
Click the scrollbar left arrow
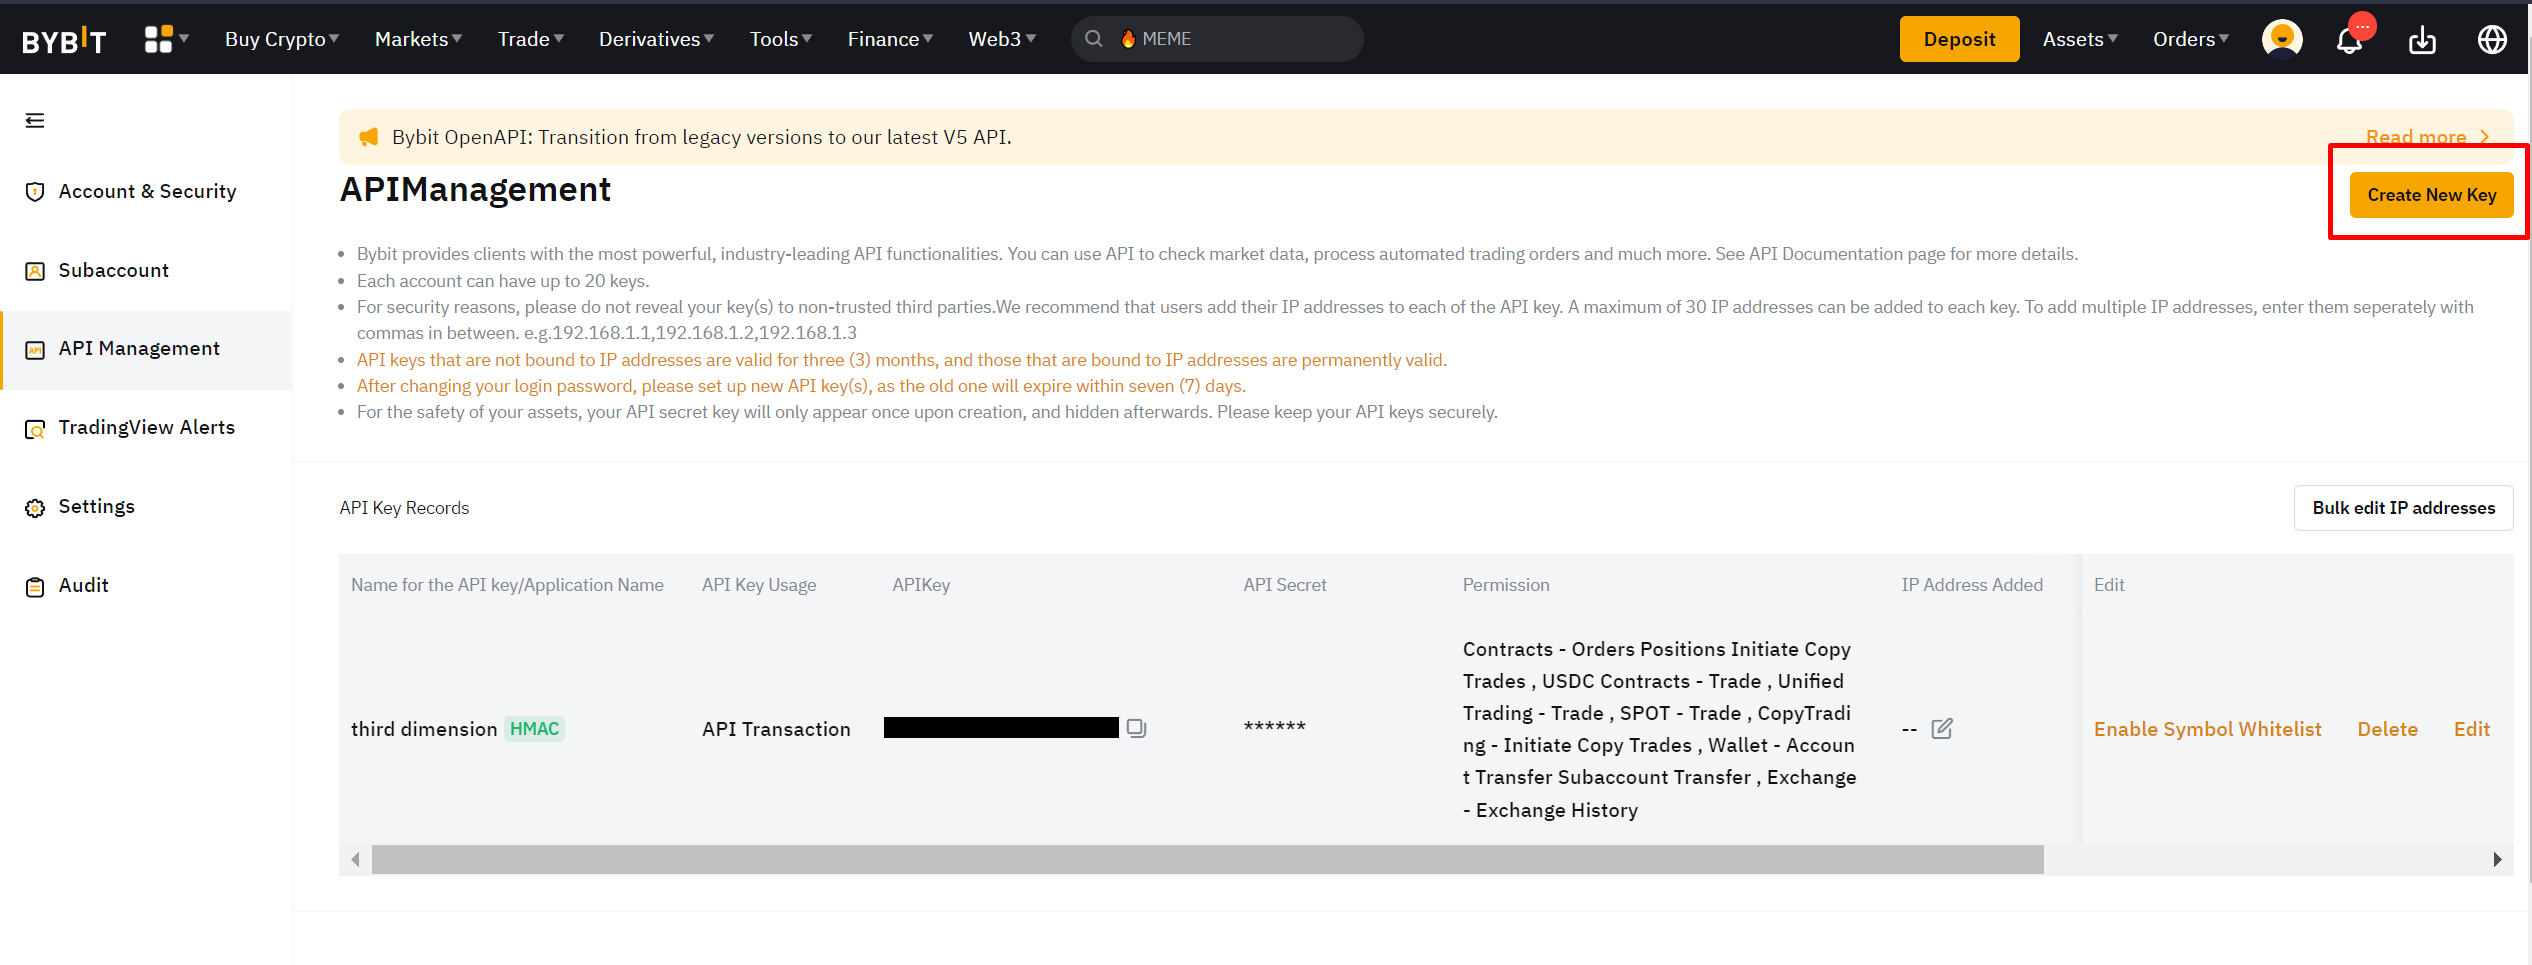point(355,859)
